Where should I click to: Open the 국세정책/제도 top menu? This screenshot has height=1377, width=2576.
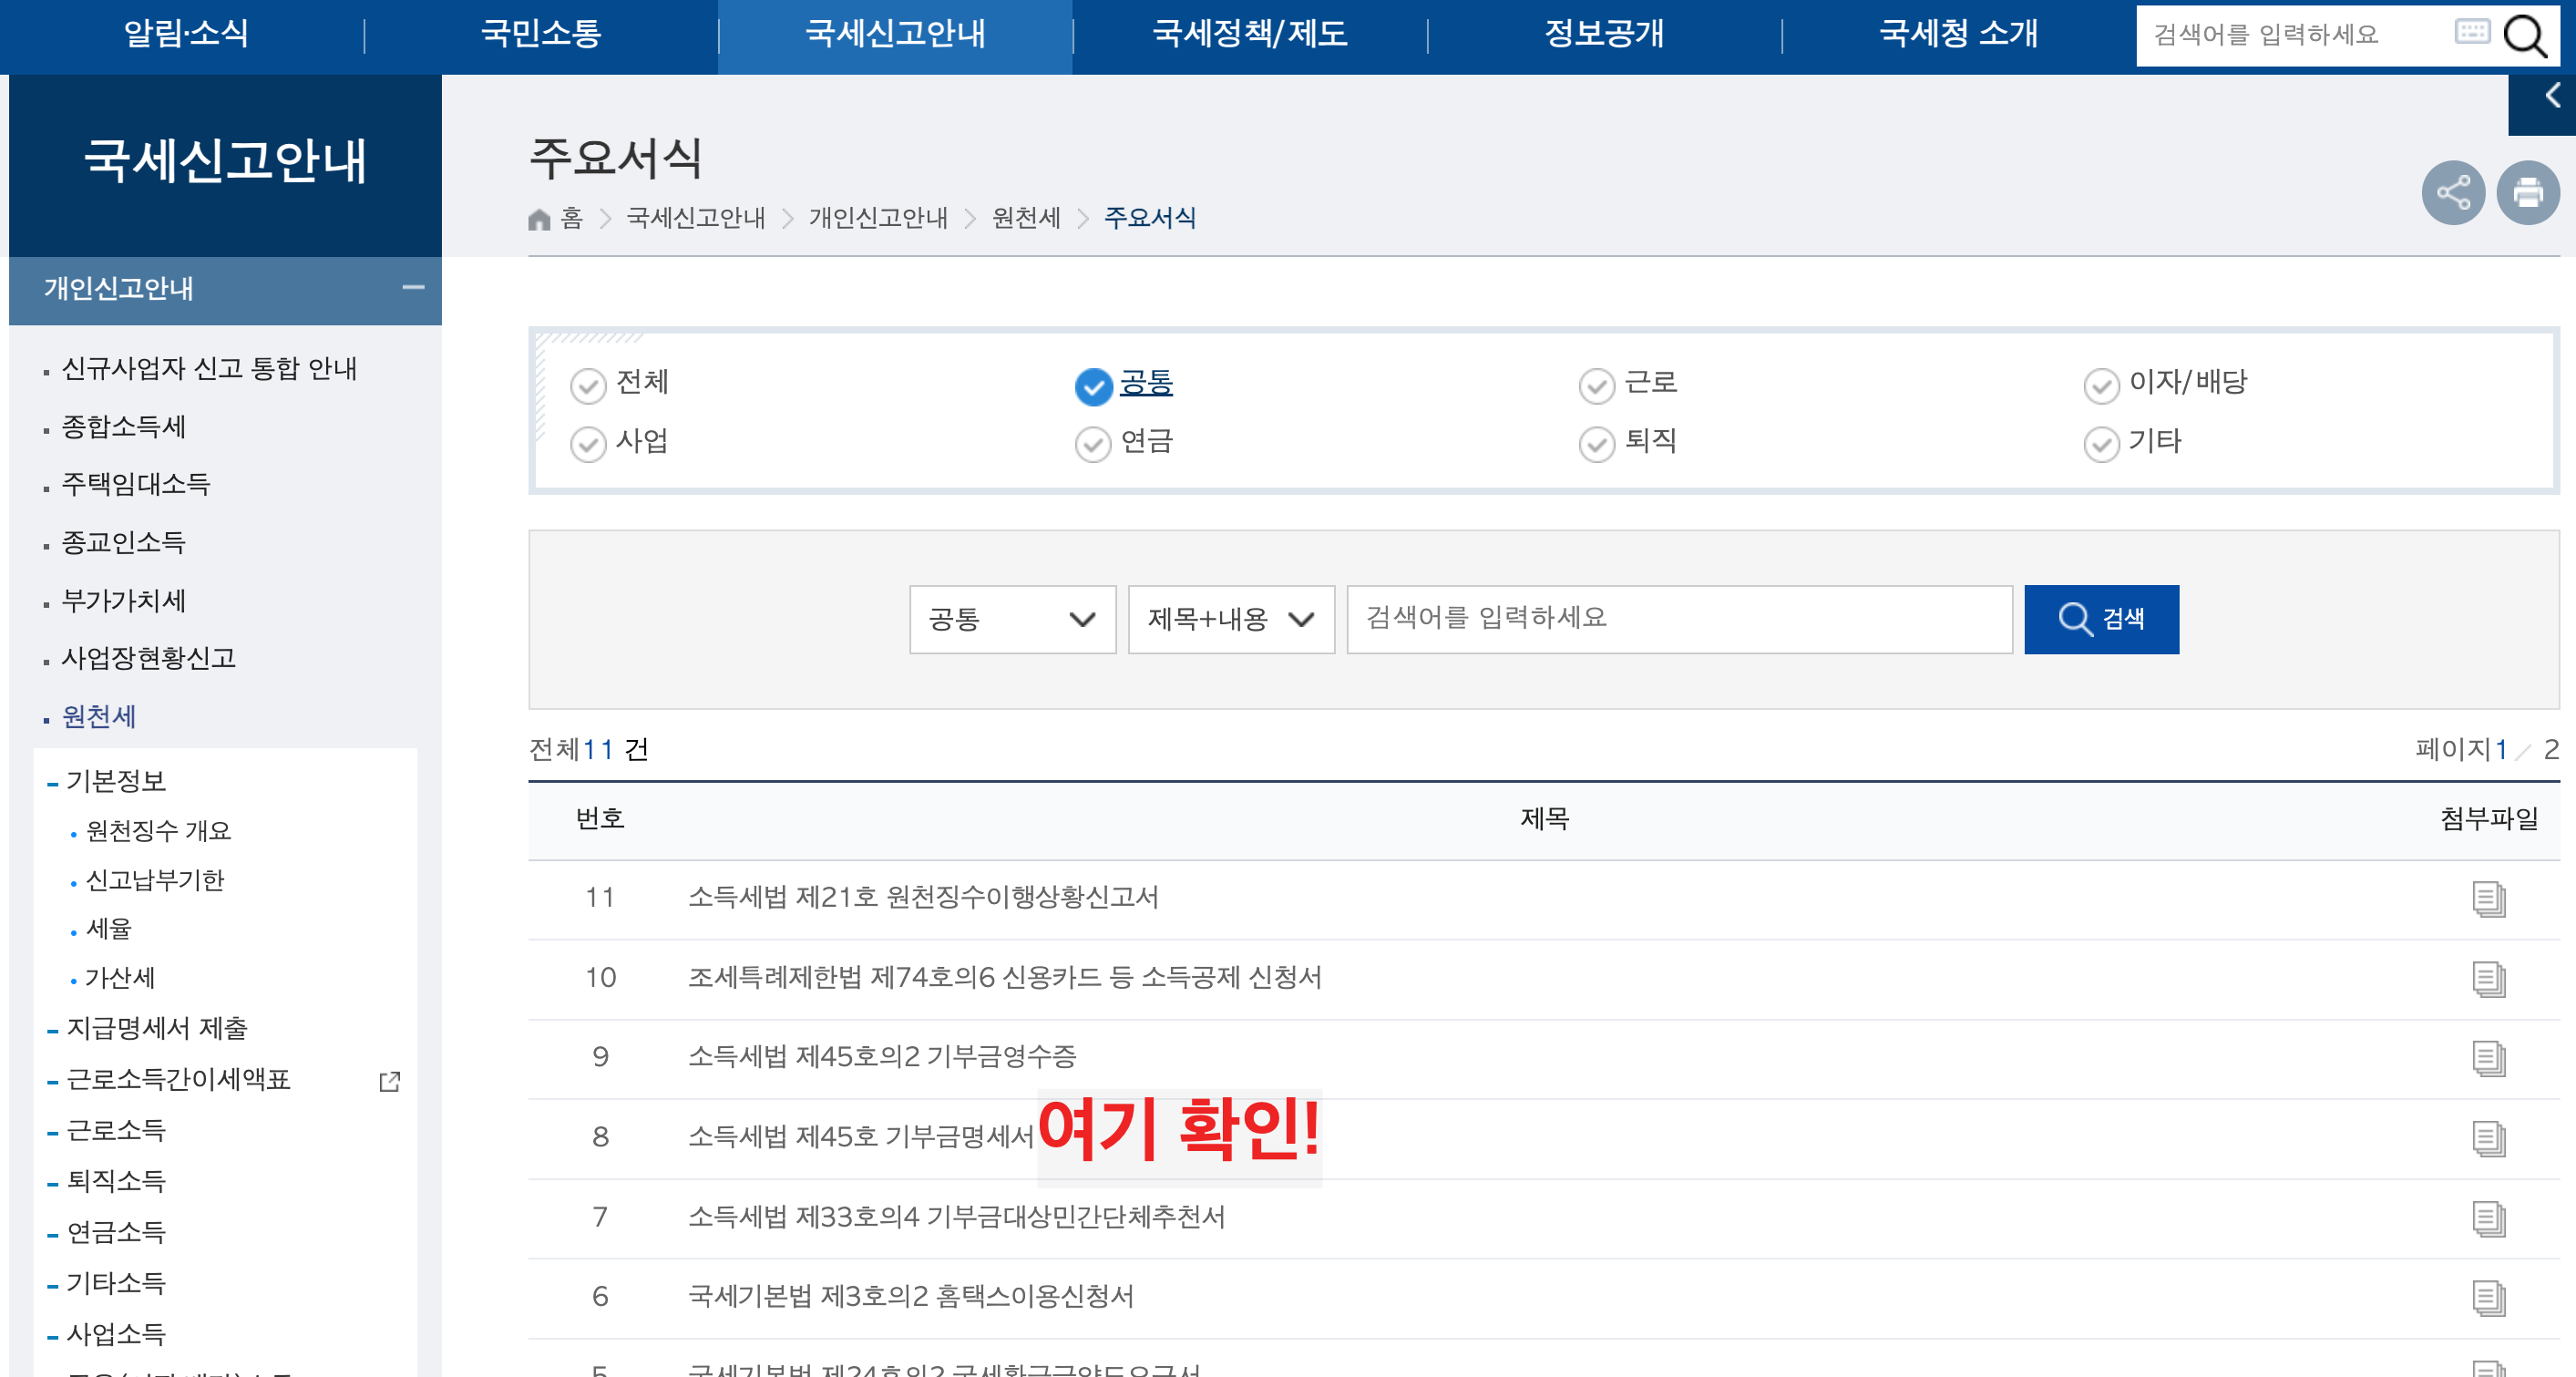coord(1249,34)
